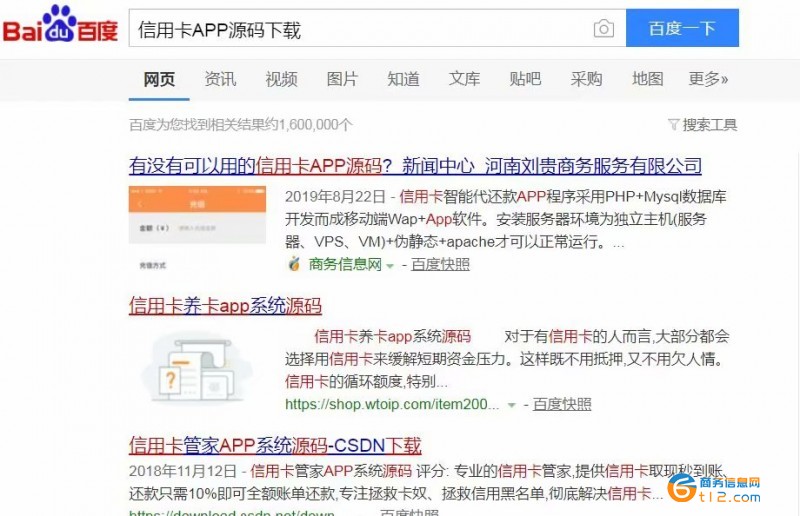This screenshot has height=516, width=800.
Task: Go to the 文库 tab
Action: tap(464, 80)
